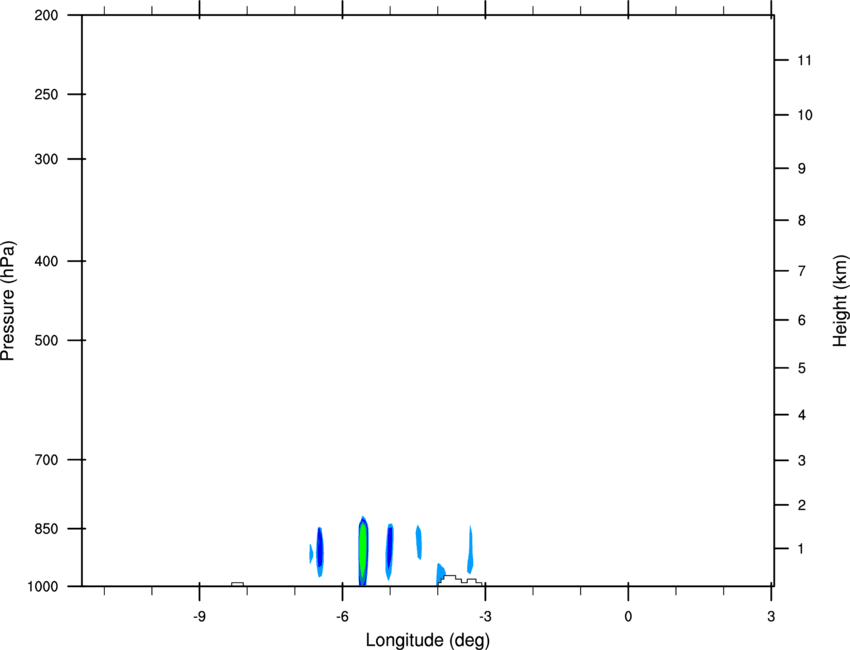
Task: Click the 'Height (km)' axis title
Action: tap(840, 301)
